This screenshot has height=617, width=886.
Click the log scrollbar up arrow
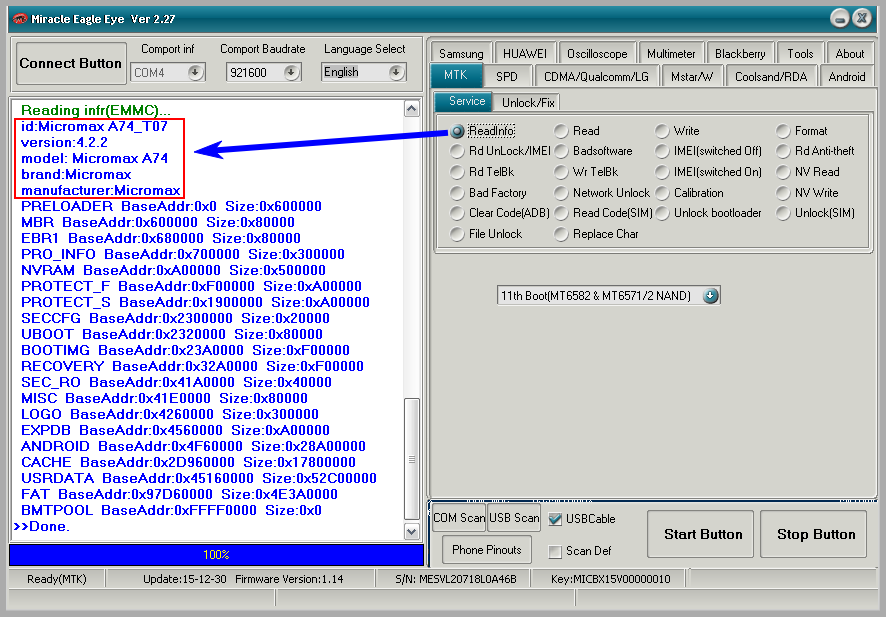(412, 108)
